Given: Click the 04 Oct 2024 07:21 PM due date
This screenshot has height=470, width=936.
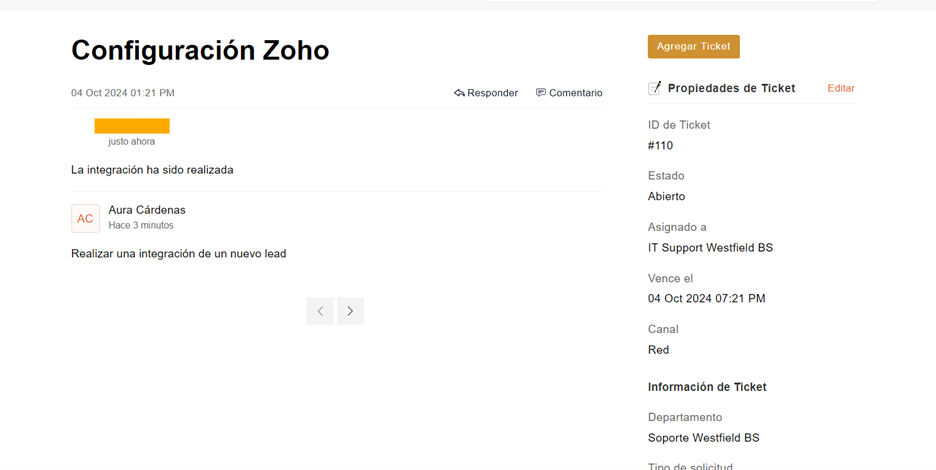Looking at the screenshot, I should 706,298.
